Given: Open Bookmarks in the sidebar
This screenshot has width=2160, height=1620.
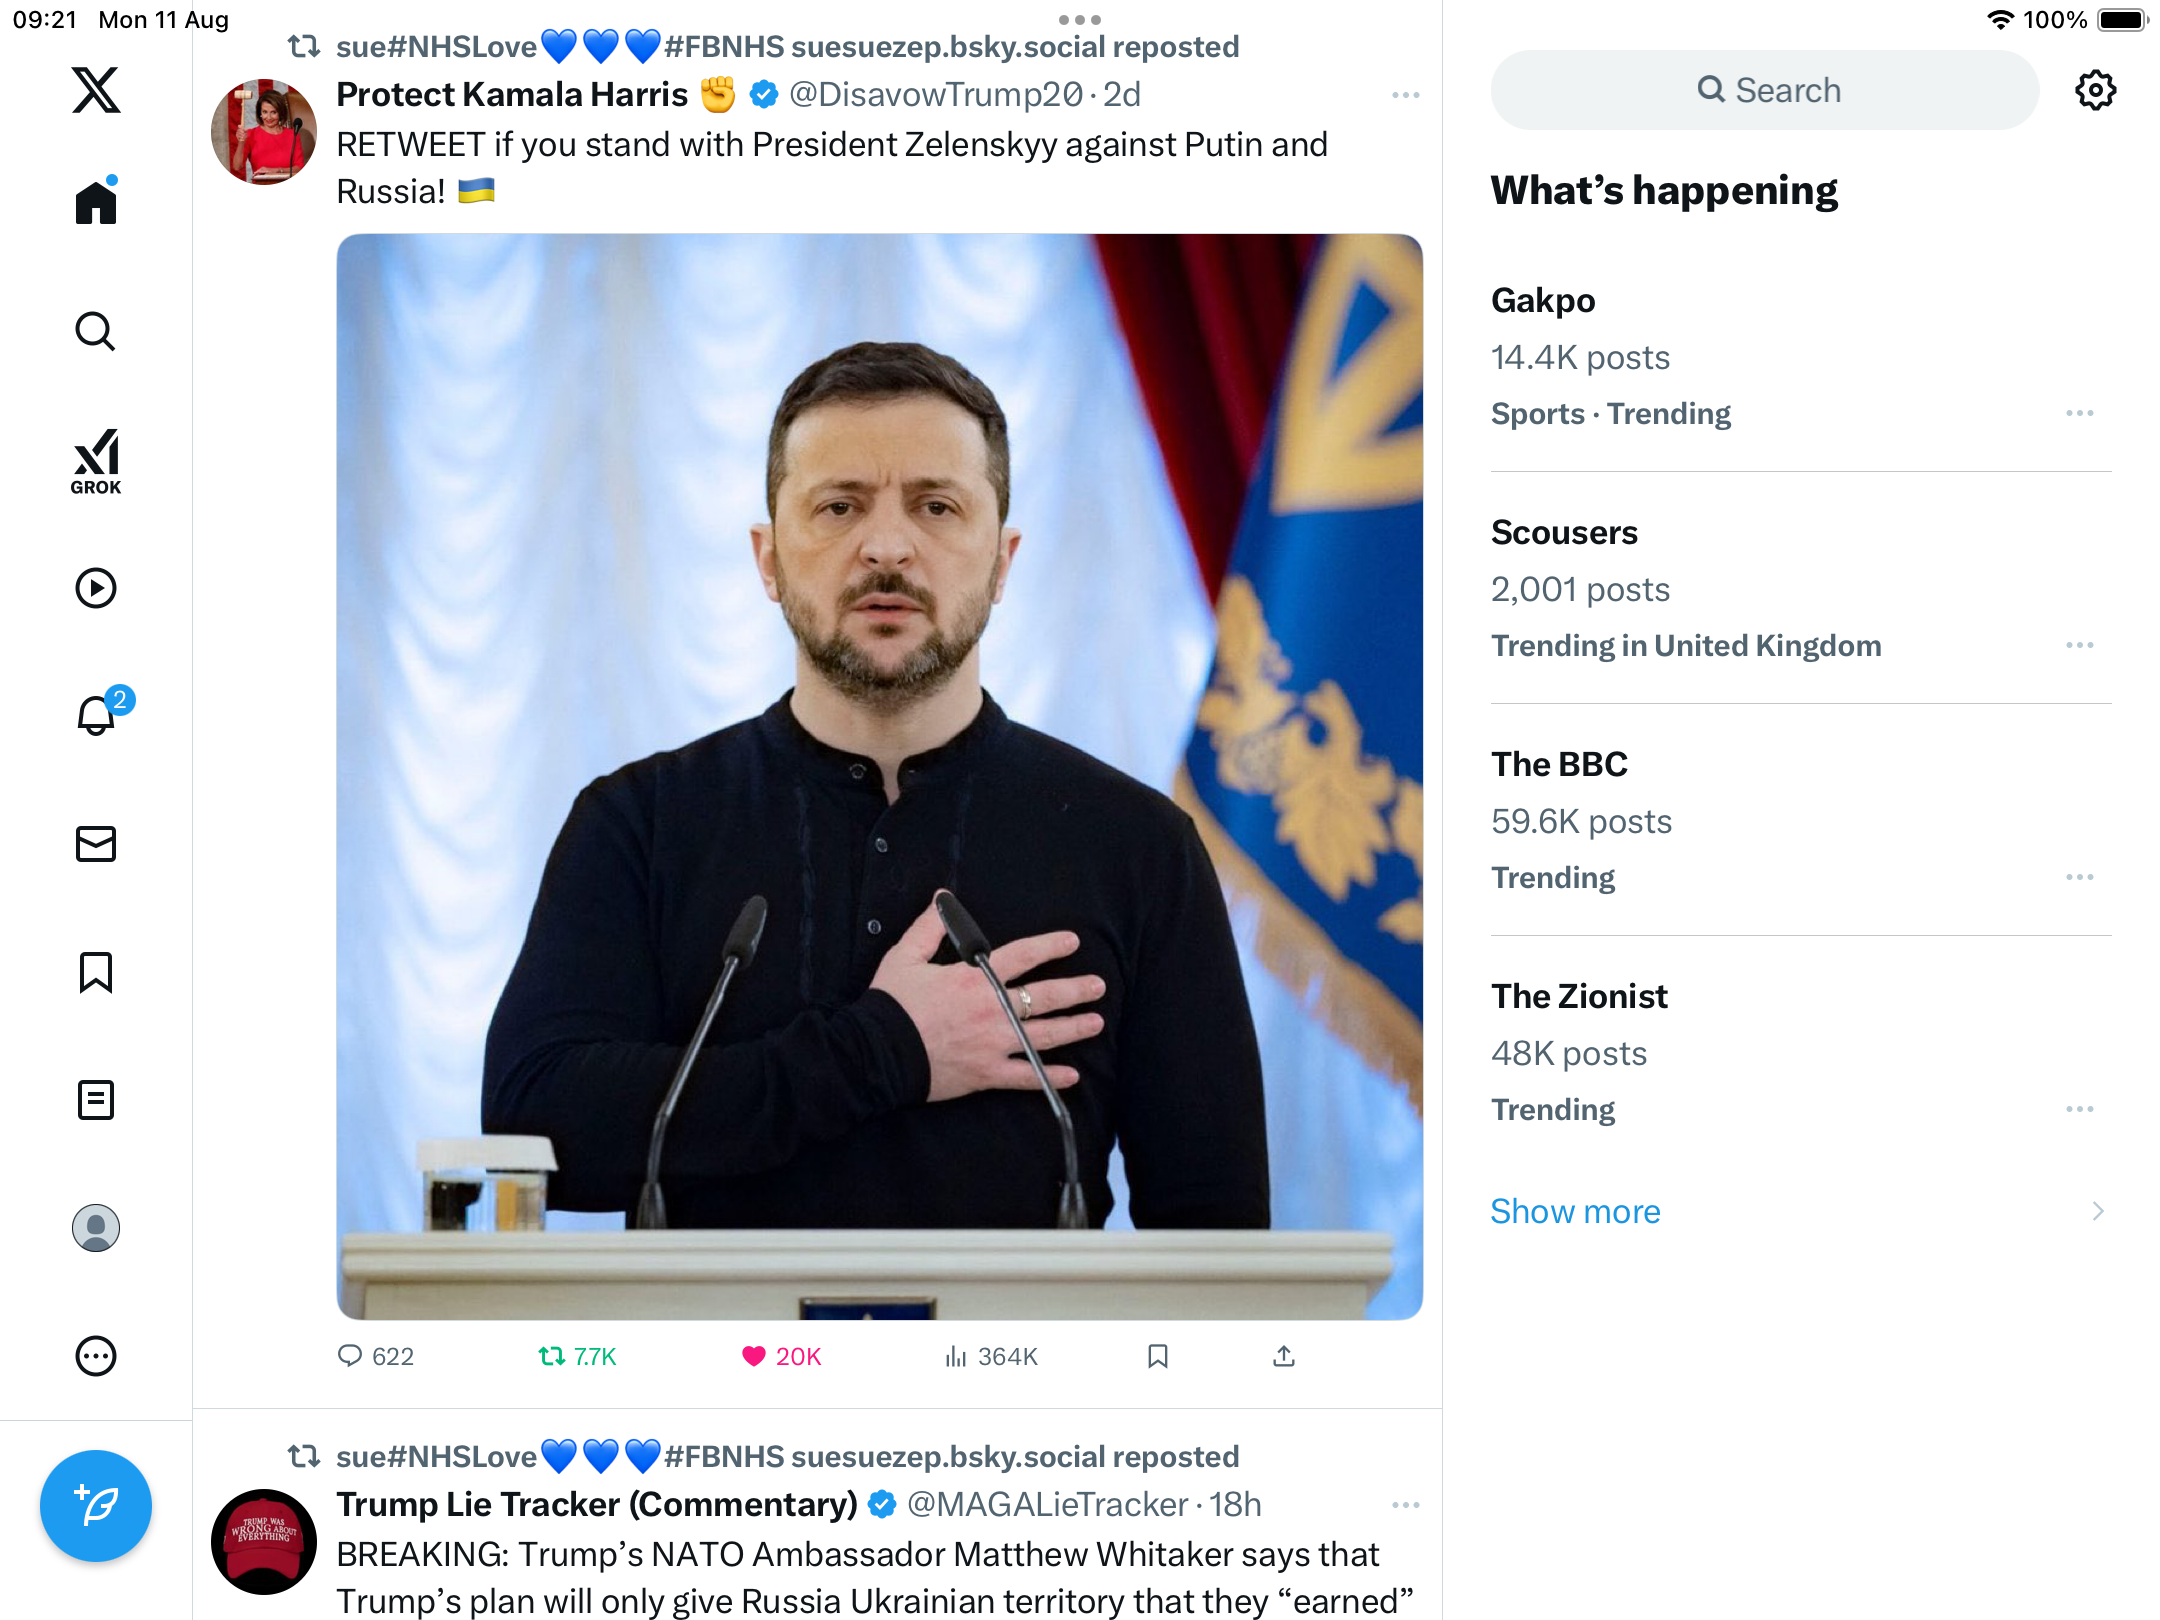Looking at the screenshot, I should pyautogui.click(x=96, y=972).
